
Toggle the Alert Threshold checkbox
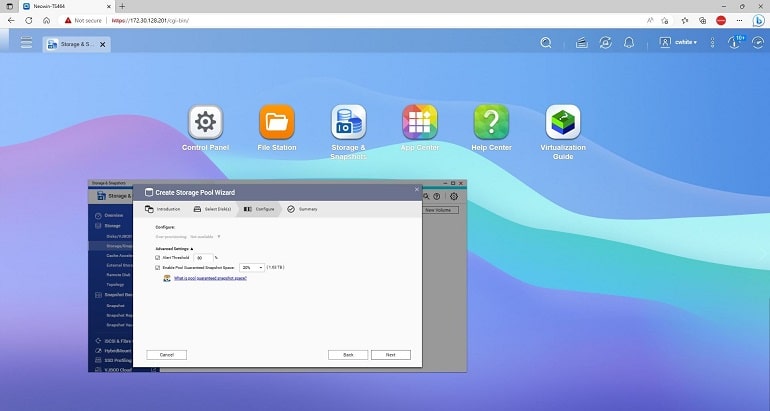(x=158, y=258)
